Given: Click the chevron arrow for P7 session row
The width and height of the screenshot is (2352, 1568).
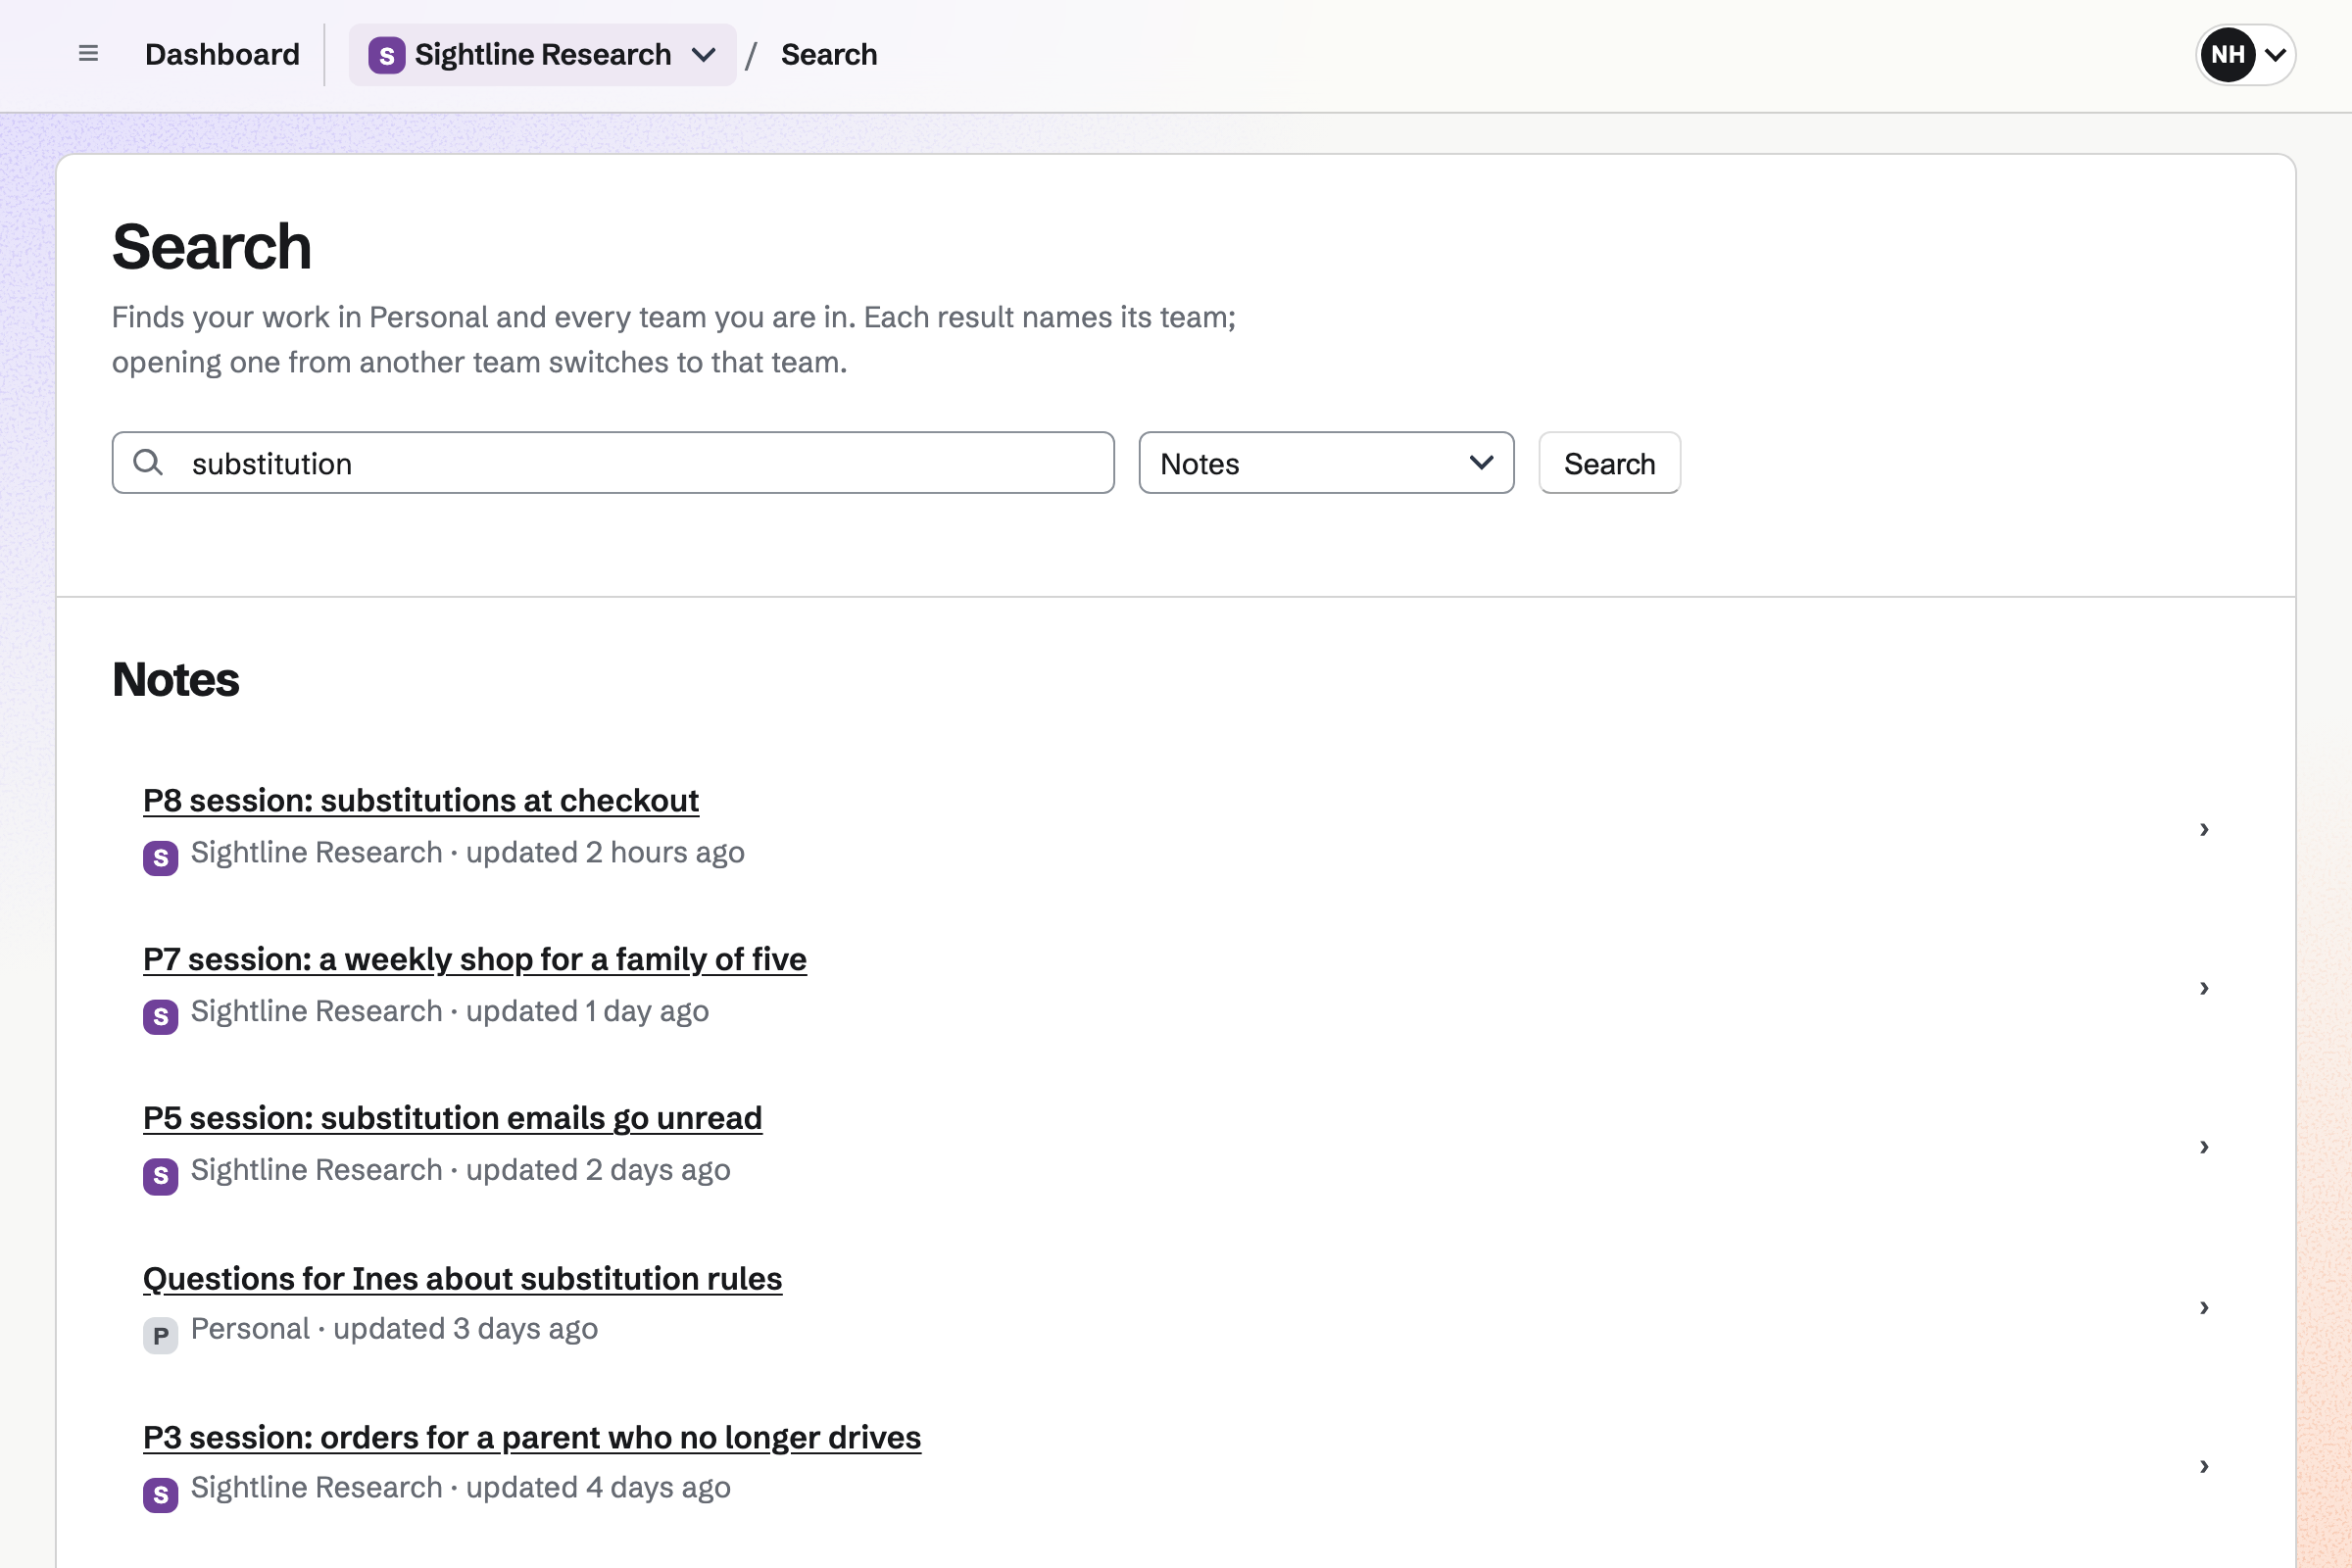Looking at the screenshot, I should [x=2204, y=988].
